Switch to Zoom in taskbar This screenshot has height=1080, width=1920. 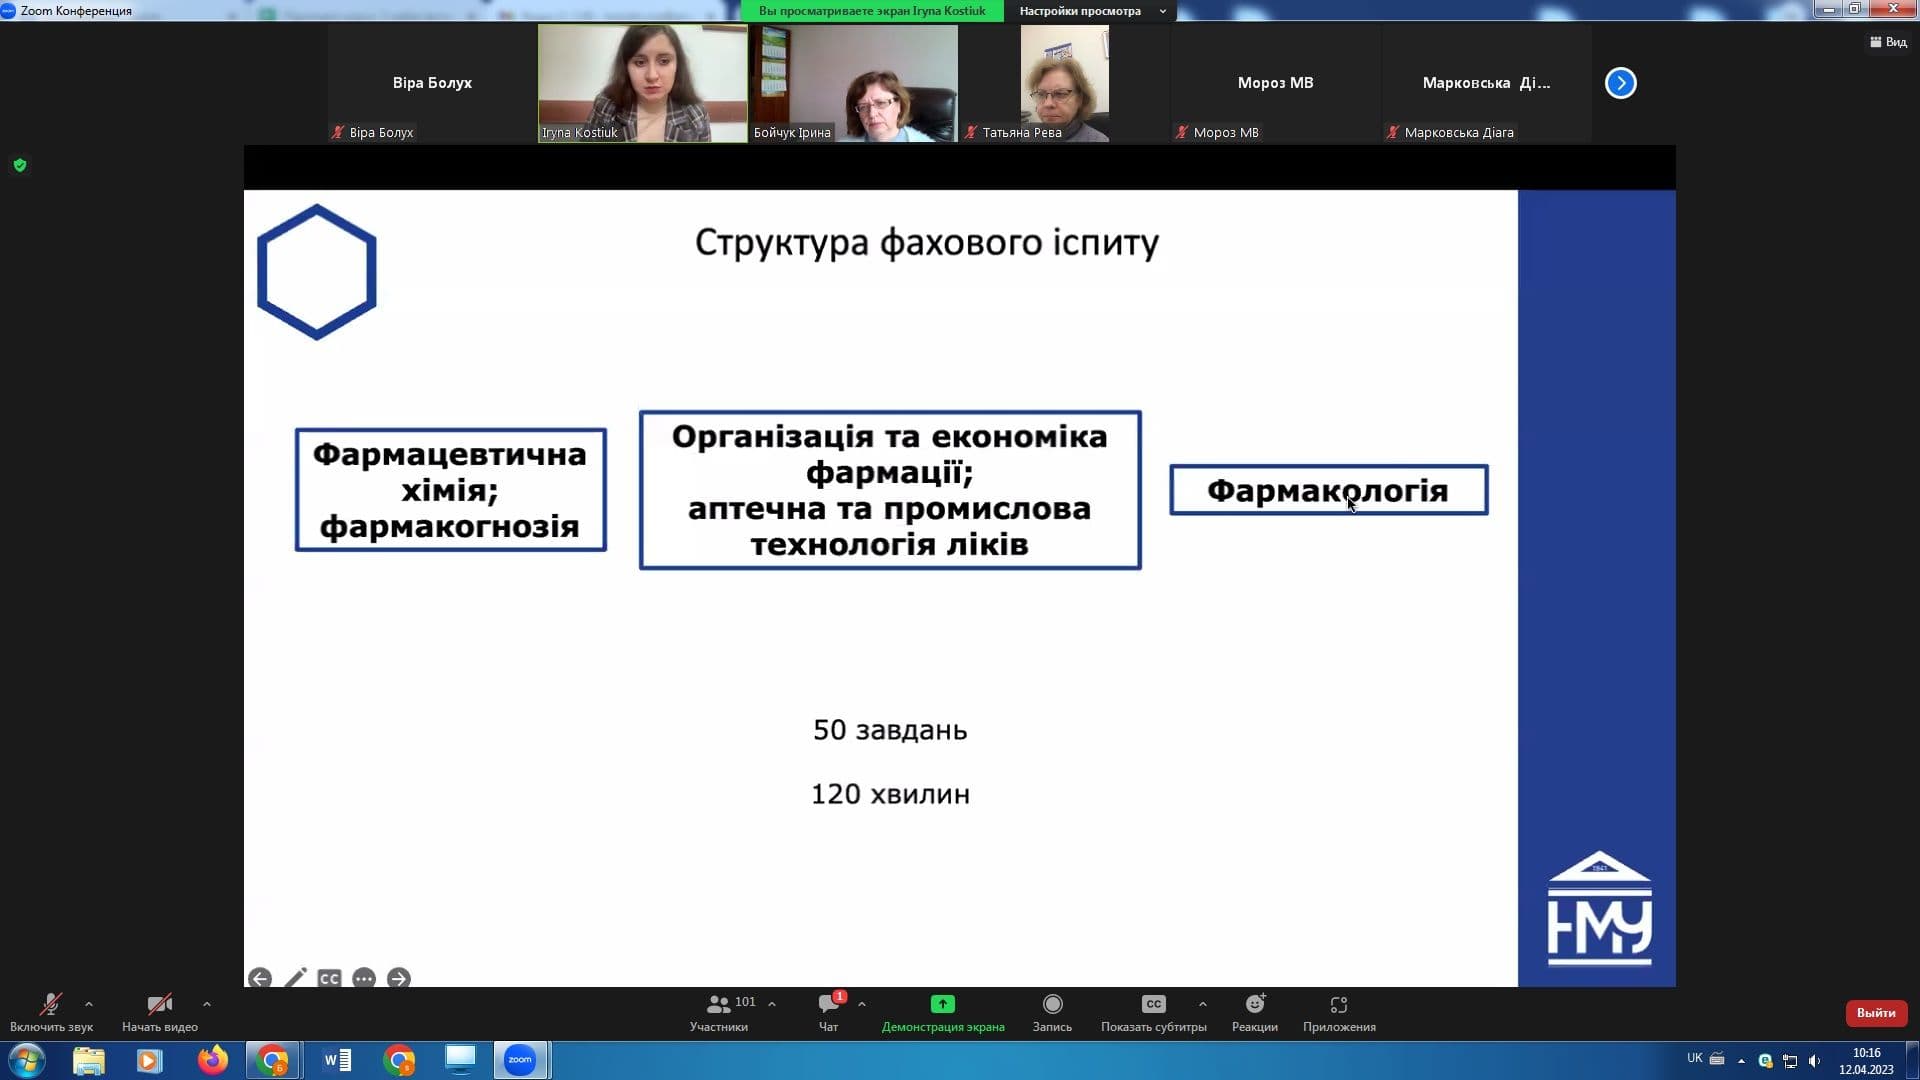coord(520,1060)
